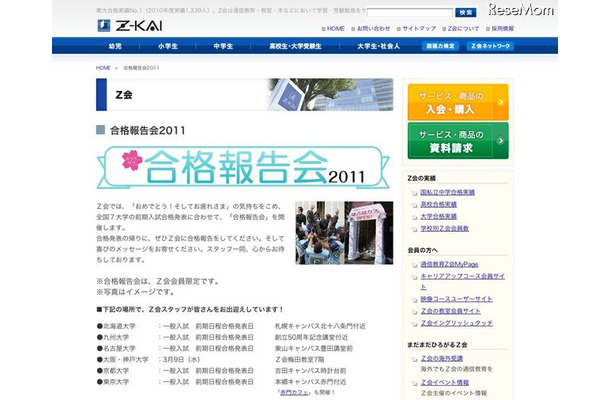Image resolution: width=610 pixels, height=400 pixels.
Task: Click the Z会の実績 sidebar heading
Action: (421, 178)
